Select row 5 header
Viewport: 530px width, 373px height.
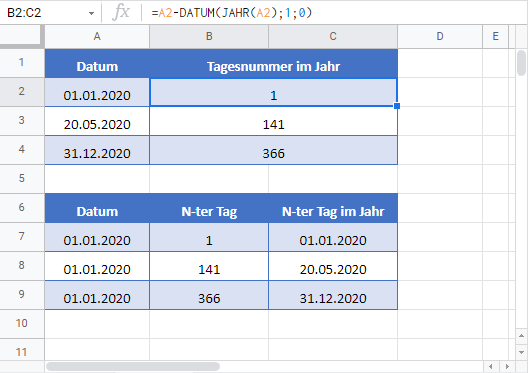pyautogui.click(x=22, y=179)
